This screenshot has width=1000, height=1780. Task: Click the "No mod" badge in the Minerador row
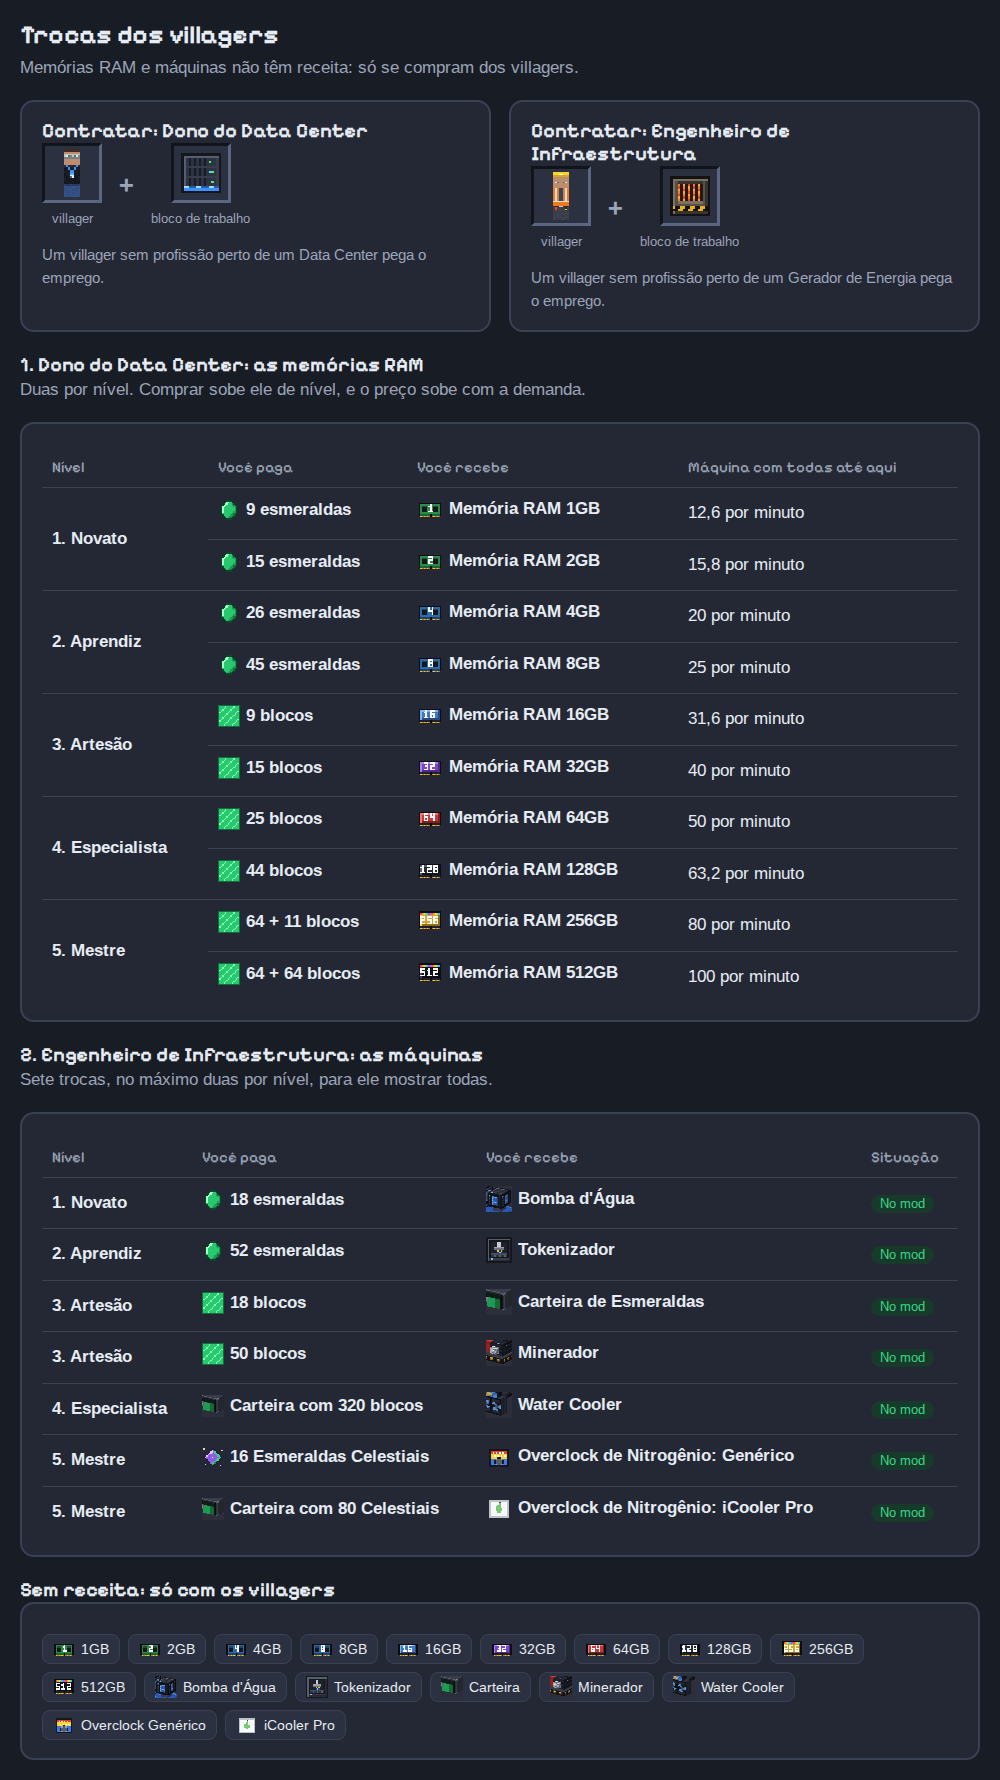[902, 1357]
